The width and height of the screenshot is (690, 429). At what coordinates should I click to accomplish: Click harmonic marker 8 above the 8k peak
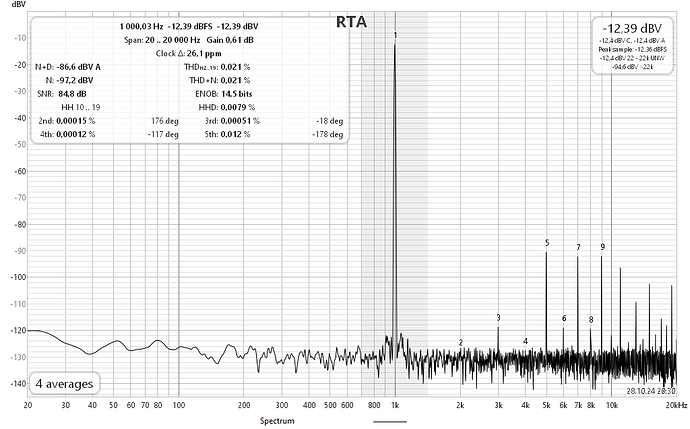pos(591,320)
